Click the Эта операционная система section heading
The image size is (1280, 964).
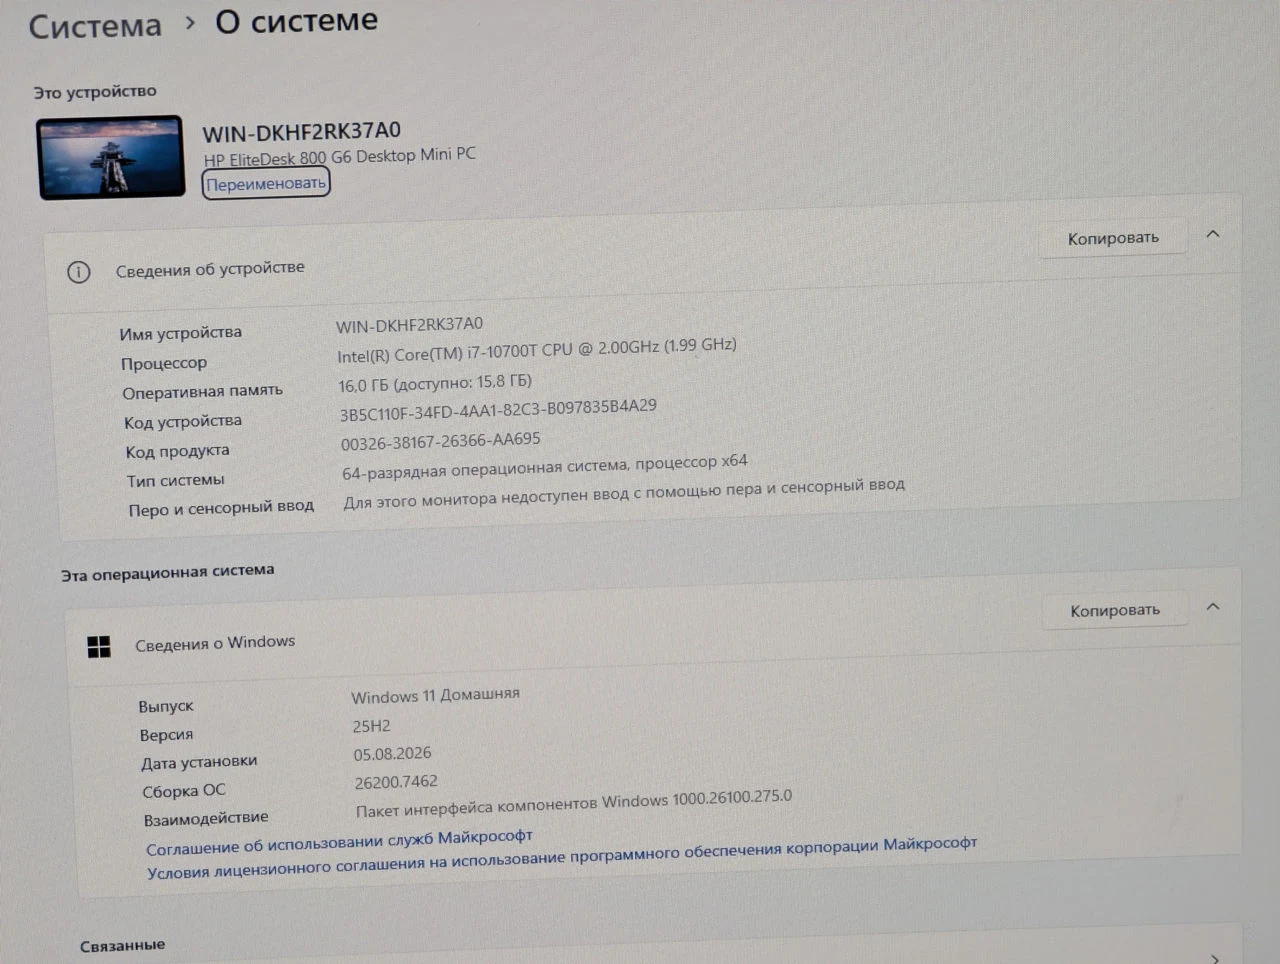(168, 573)
